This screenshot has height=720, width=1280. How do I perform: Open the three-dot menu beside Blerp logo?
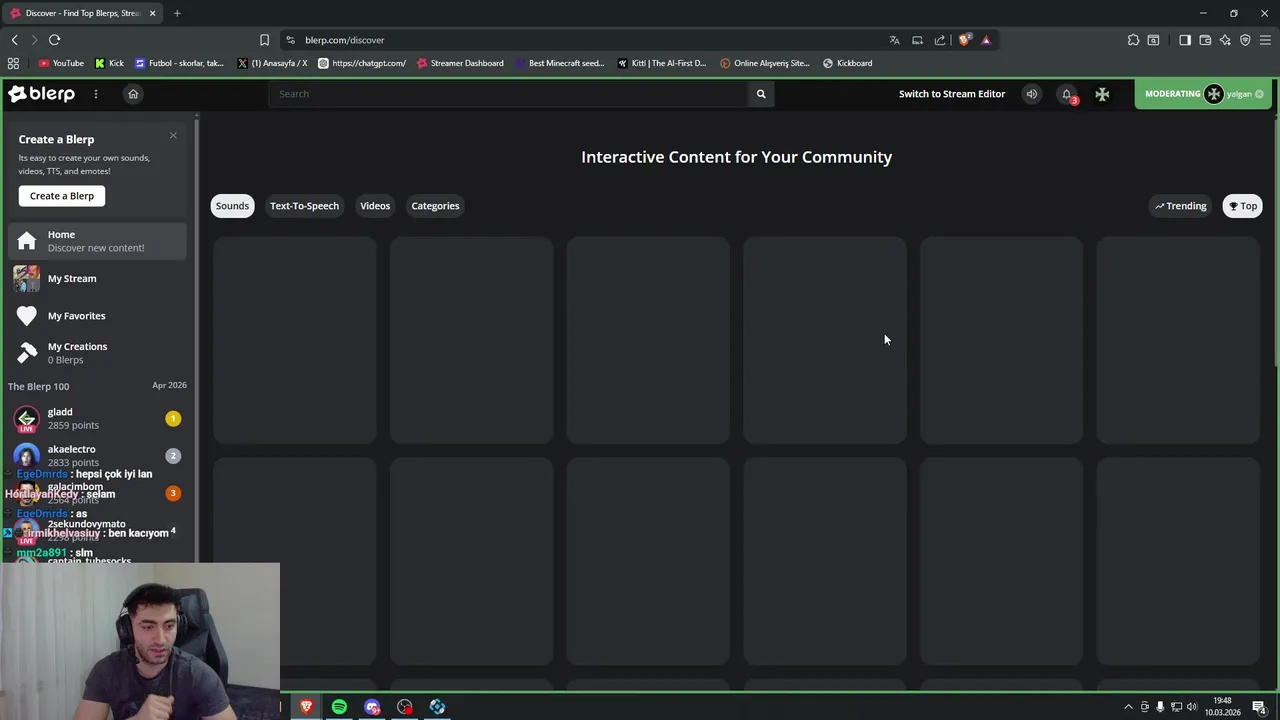click(96, 94)
